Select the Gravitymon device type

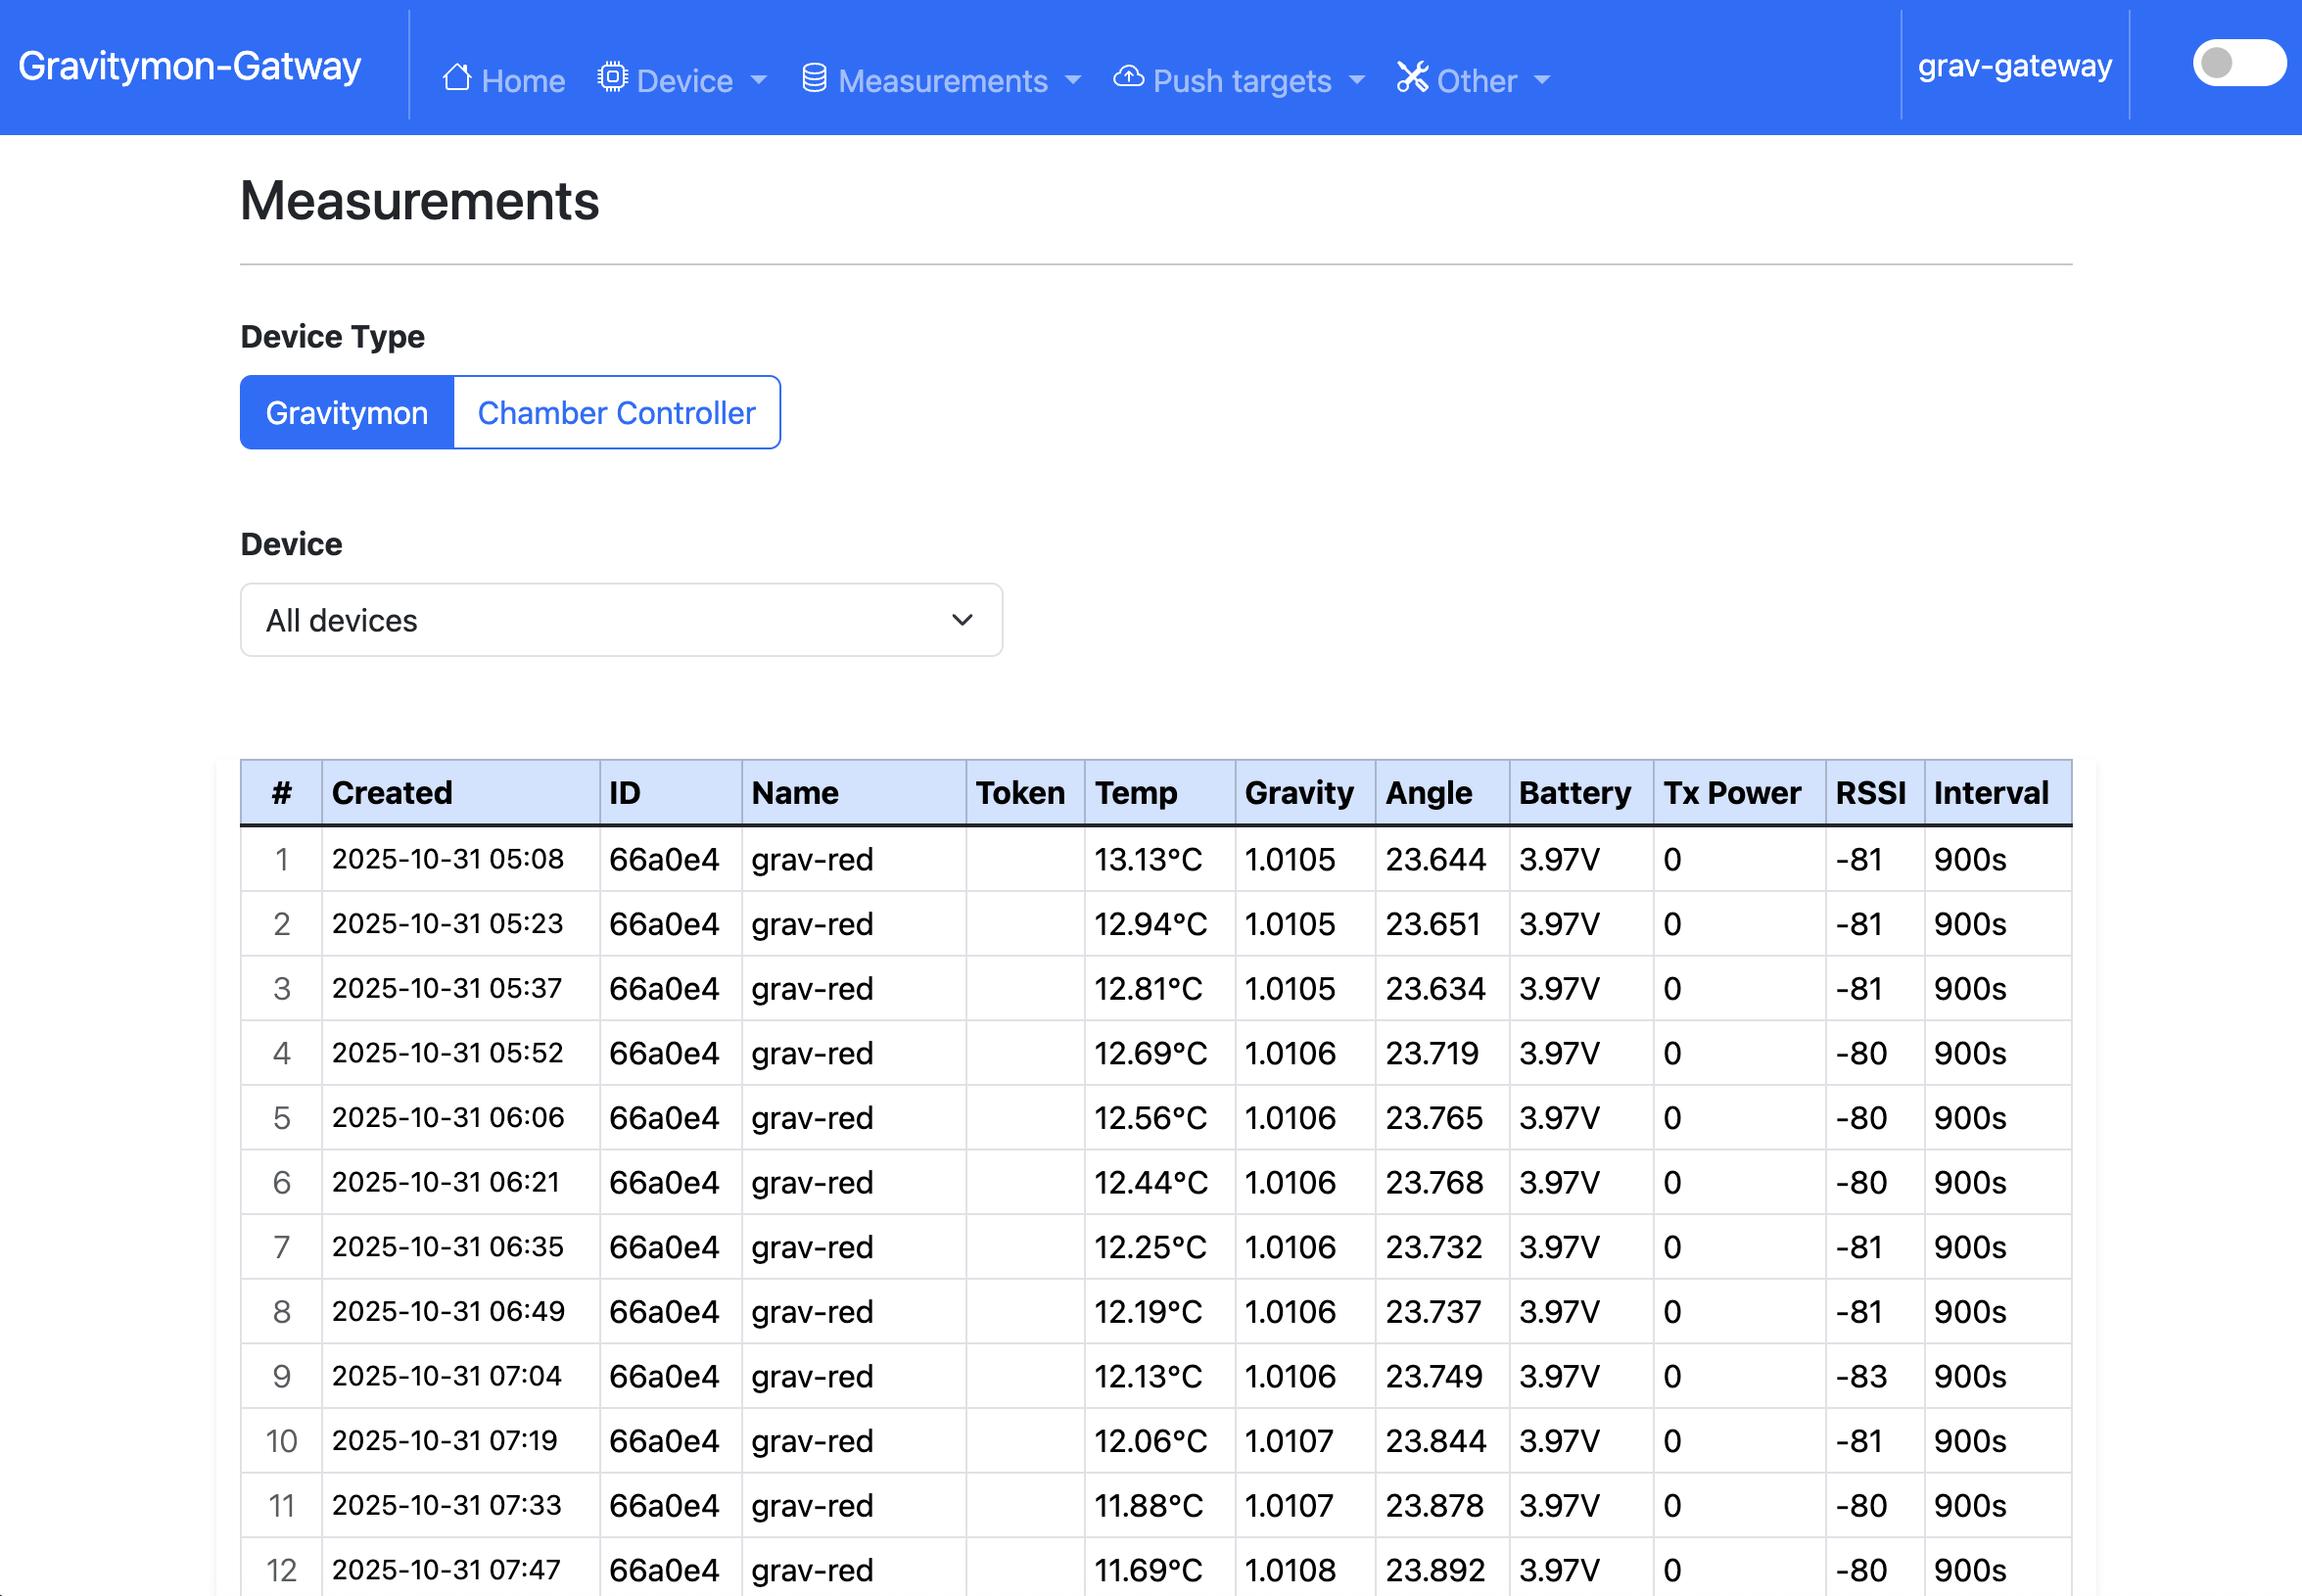(347, 413)
